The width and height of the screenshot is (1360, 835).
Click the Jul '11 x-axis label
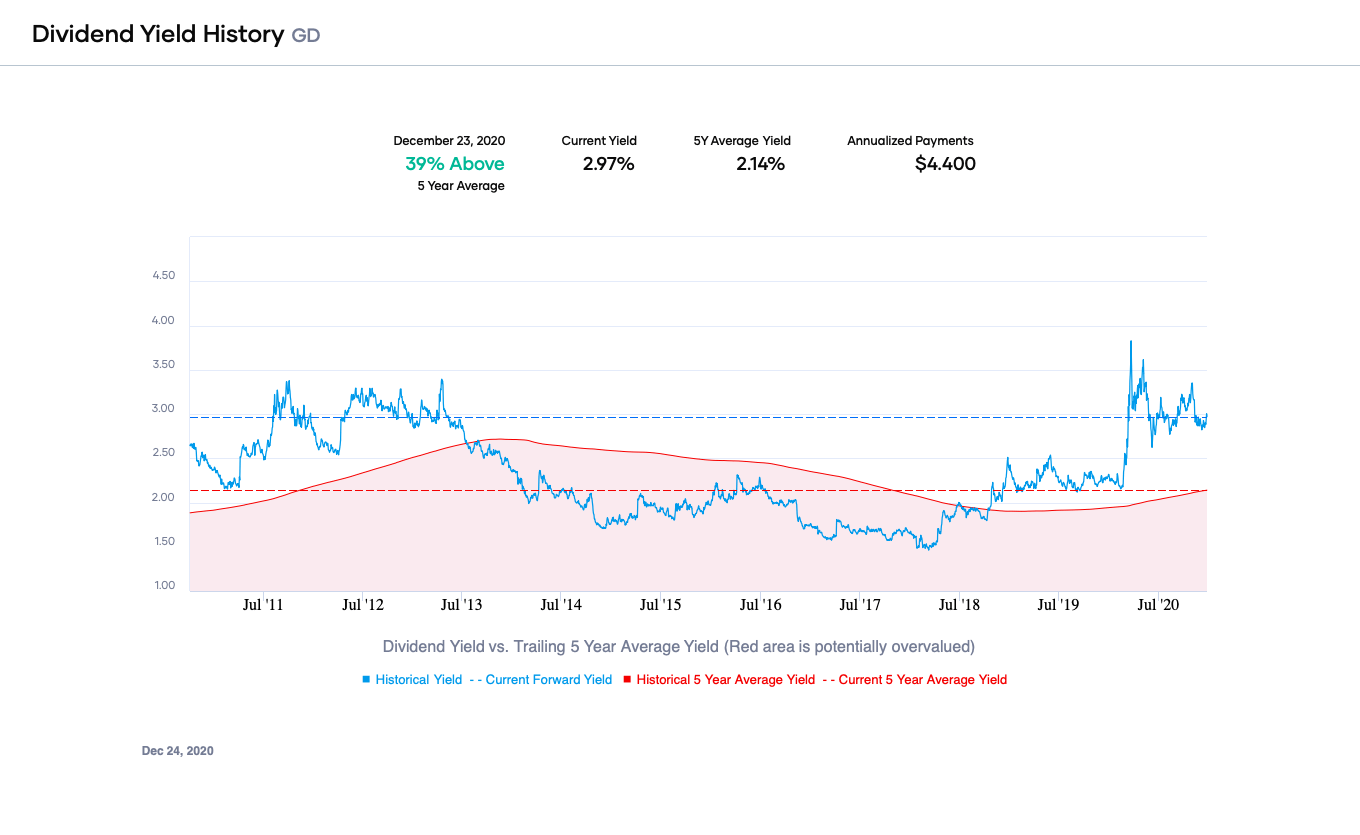(x=264, y=605)
